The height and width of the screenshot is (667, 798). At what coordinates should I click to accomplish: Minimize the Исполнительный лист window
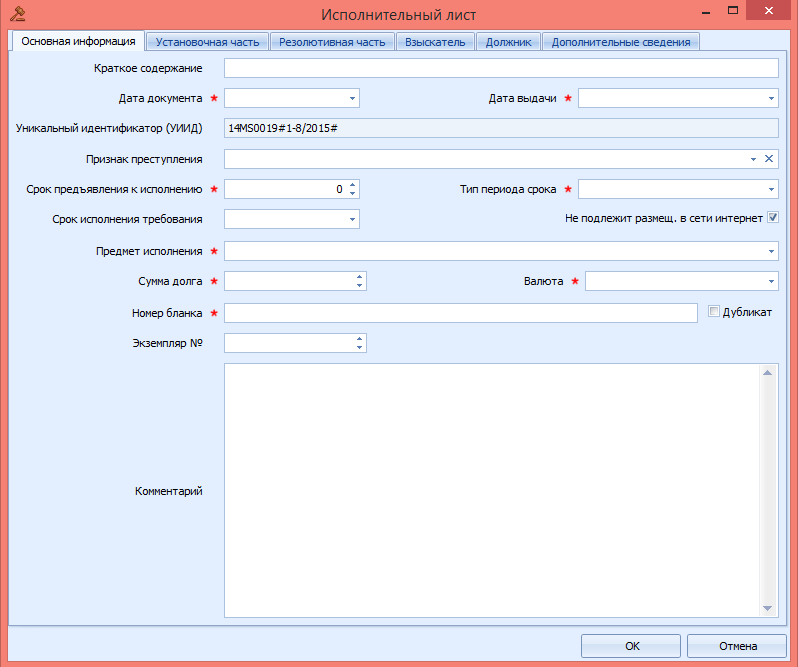[706, 12]
